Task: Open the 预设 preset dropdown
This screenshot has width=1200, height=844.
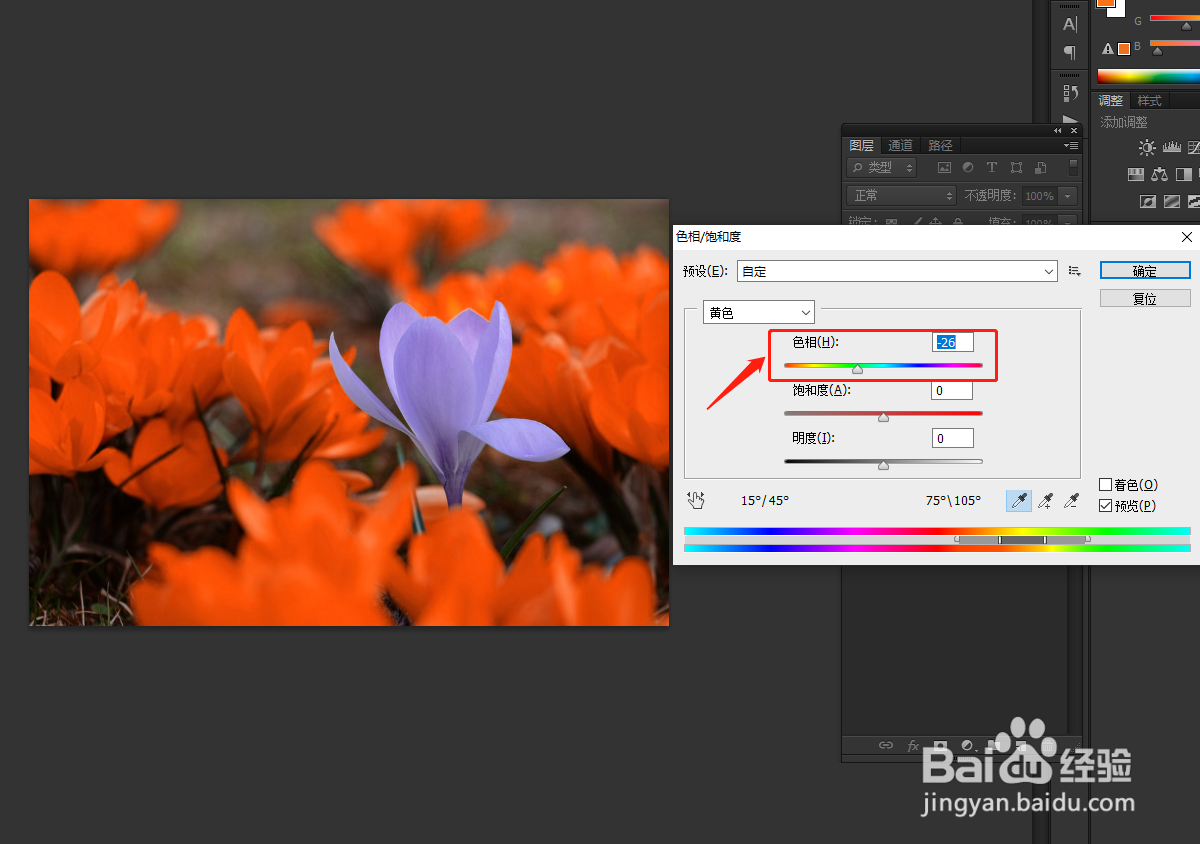Action: click(x=897, y=271)
